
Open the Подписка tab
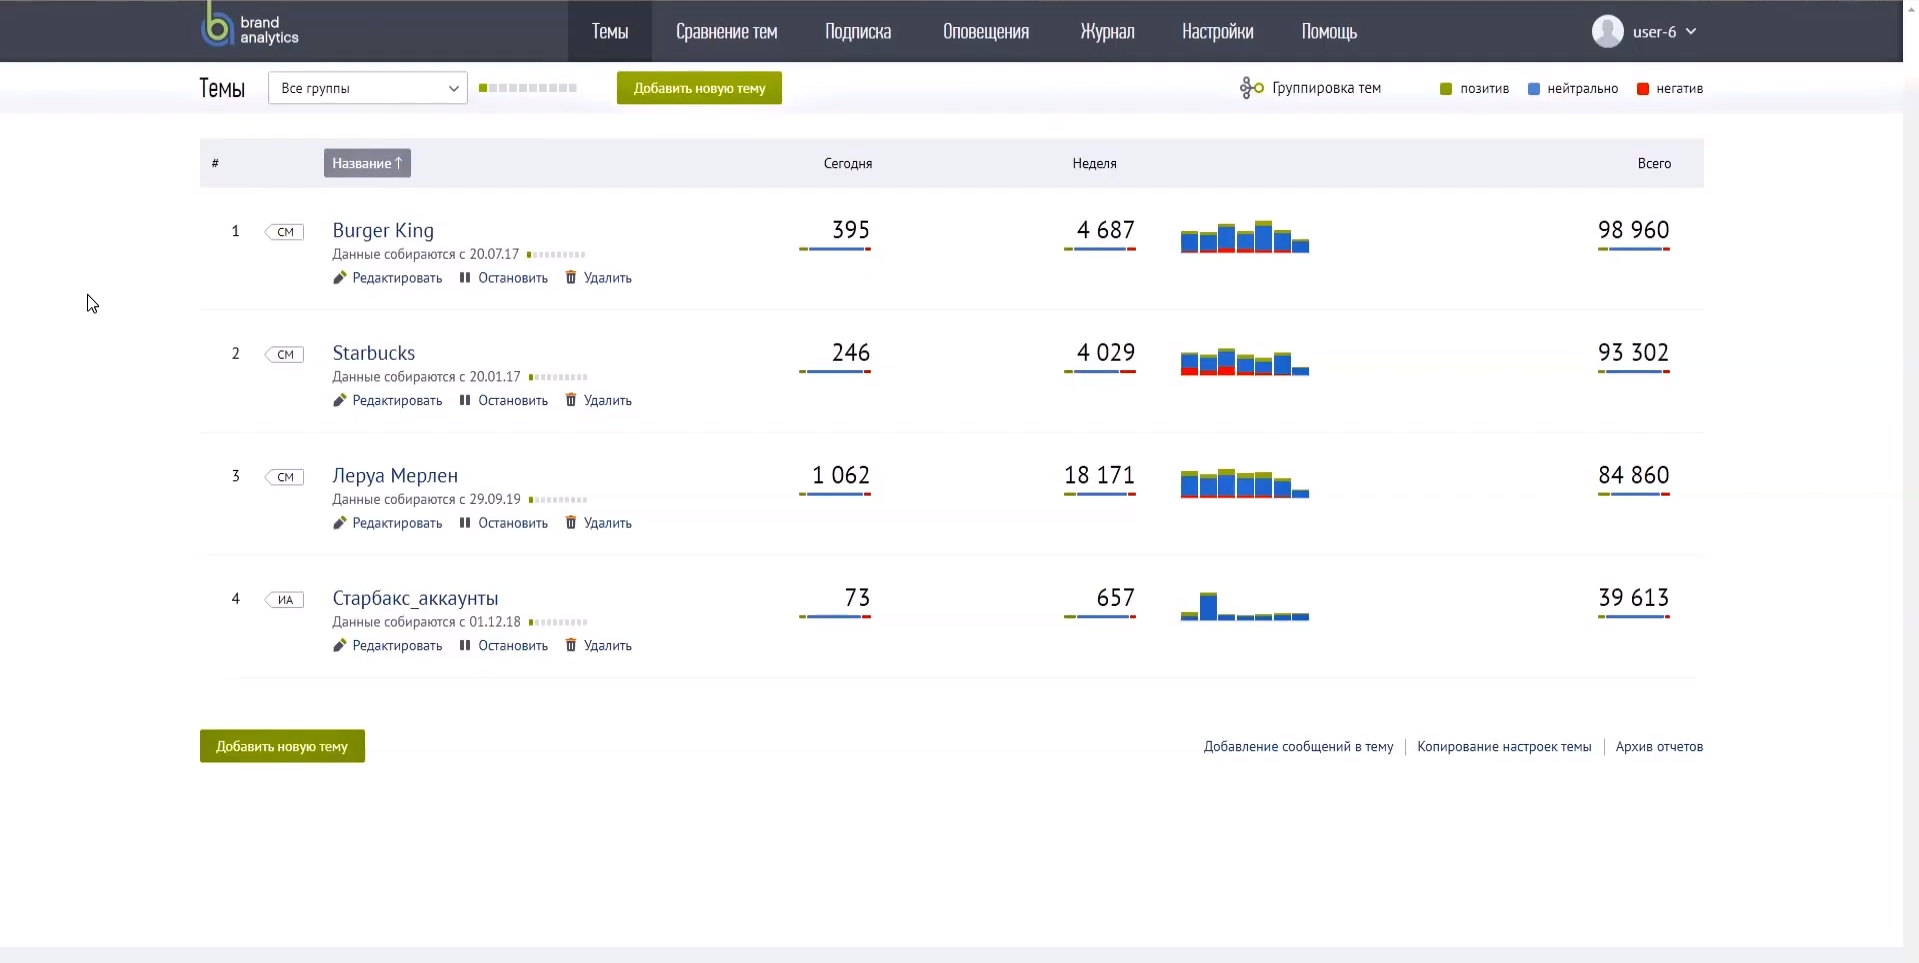[x=858, y=31]
